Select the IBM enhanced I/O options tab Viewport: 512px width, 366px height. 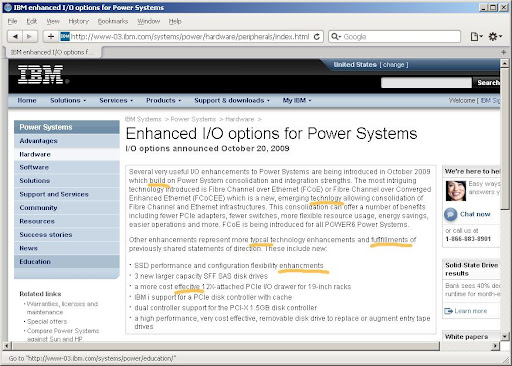(x=52, y=52)
